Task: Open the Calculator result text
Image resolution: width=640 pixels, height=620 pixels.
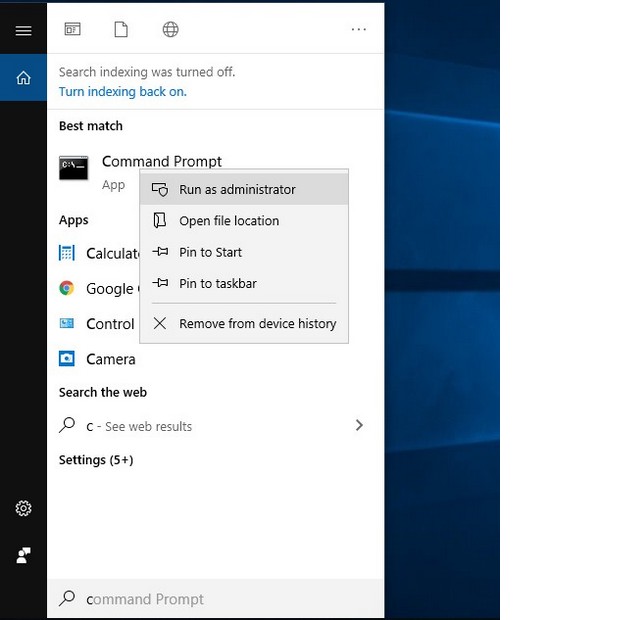Action: tap(113, 253)
